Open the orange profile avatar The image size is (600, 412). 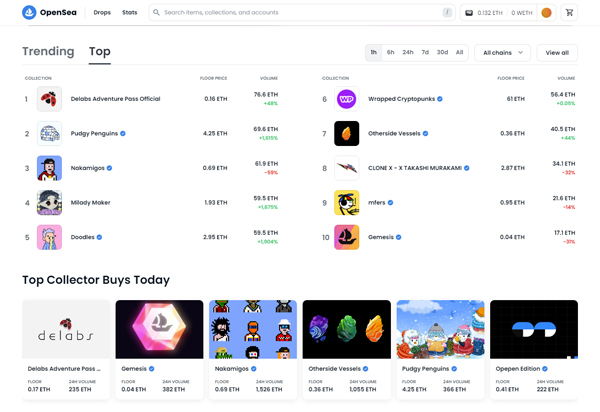546,13
